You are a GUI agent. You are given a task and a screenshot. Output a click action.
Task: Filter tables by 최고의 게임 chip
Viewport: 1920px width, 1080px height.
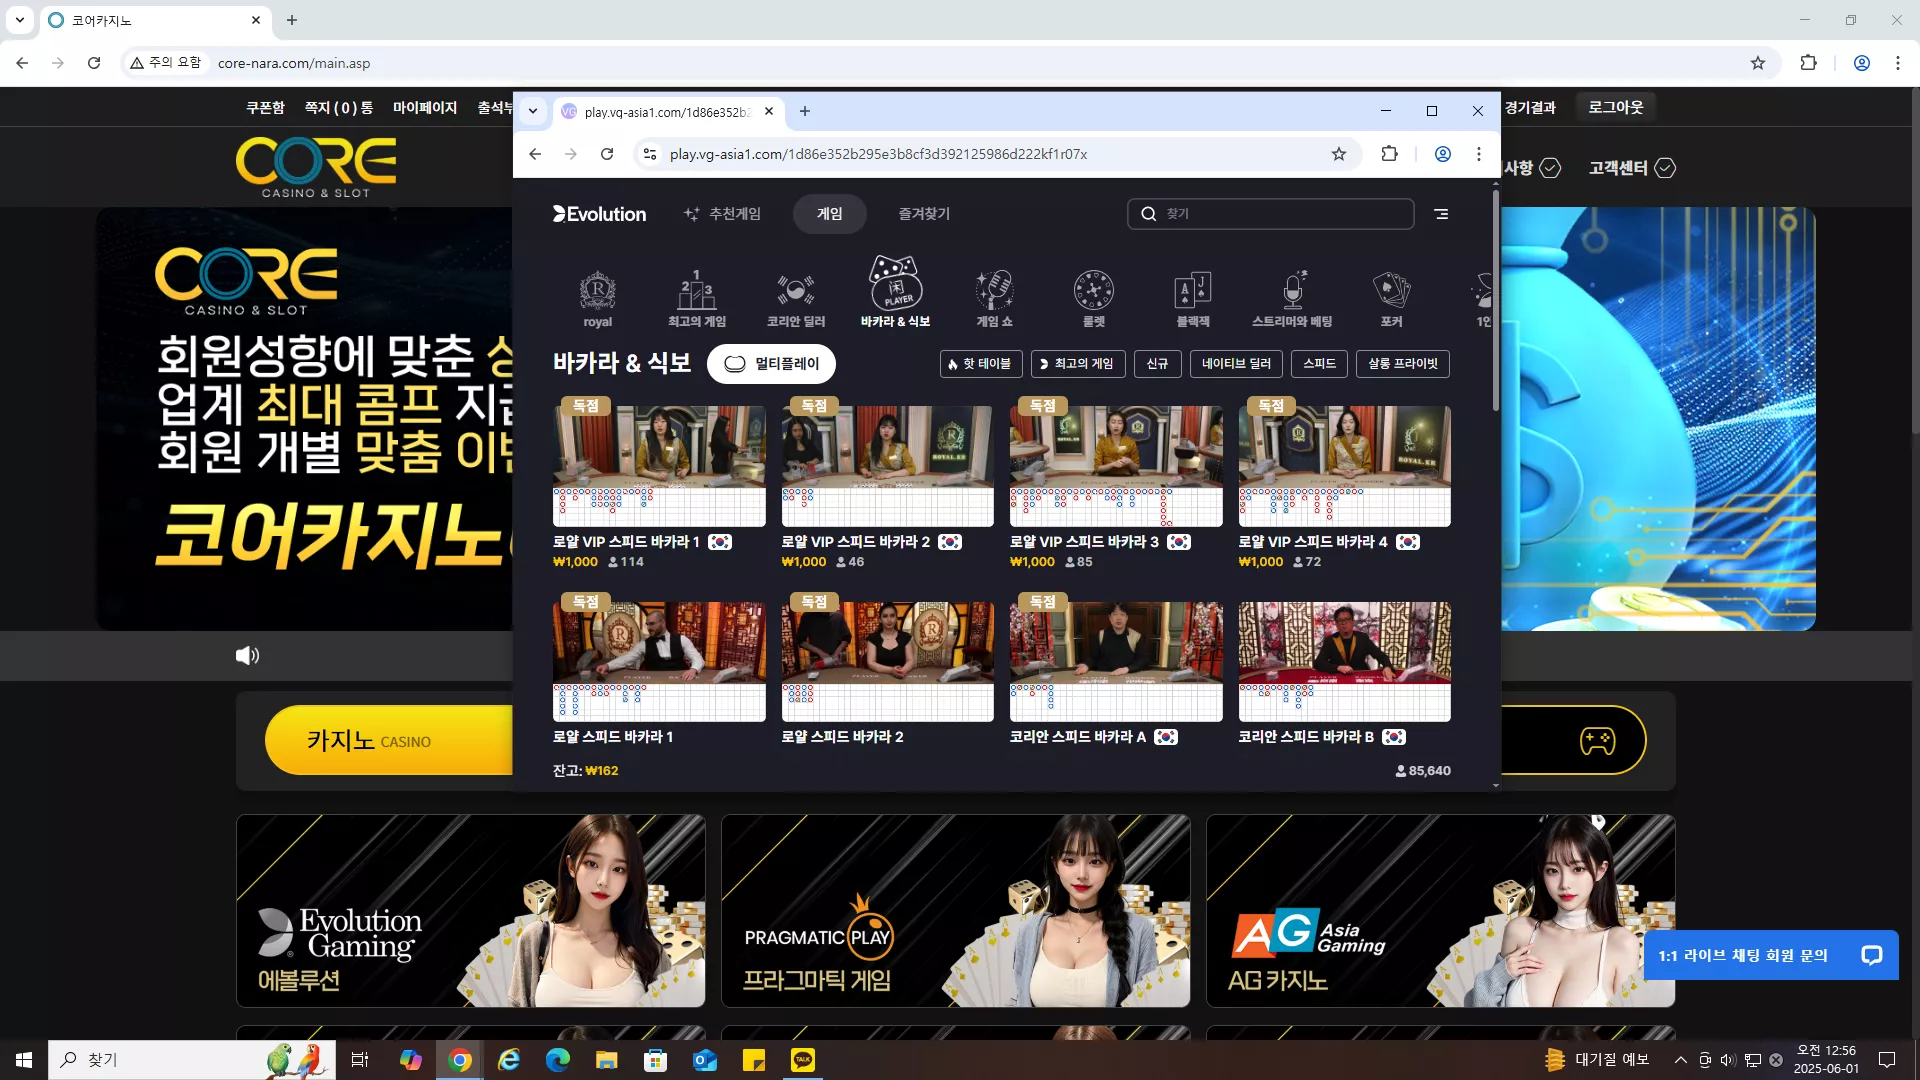click(1077, 364)
